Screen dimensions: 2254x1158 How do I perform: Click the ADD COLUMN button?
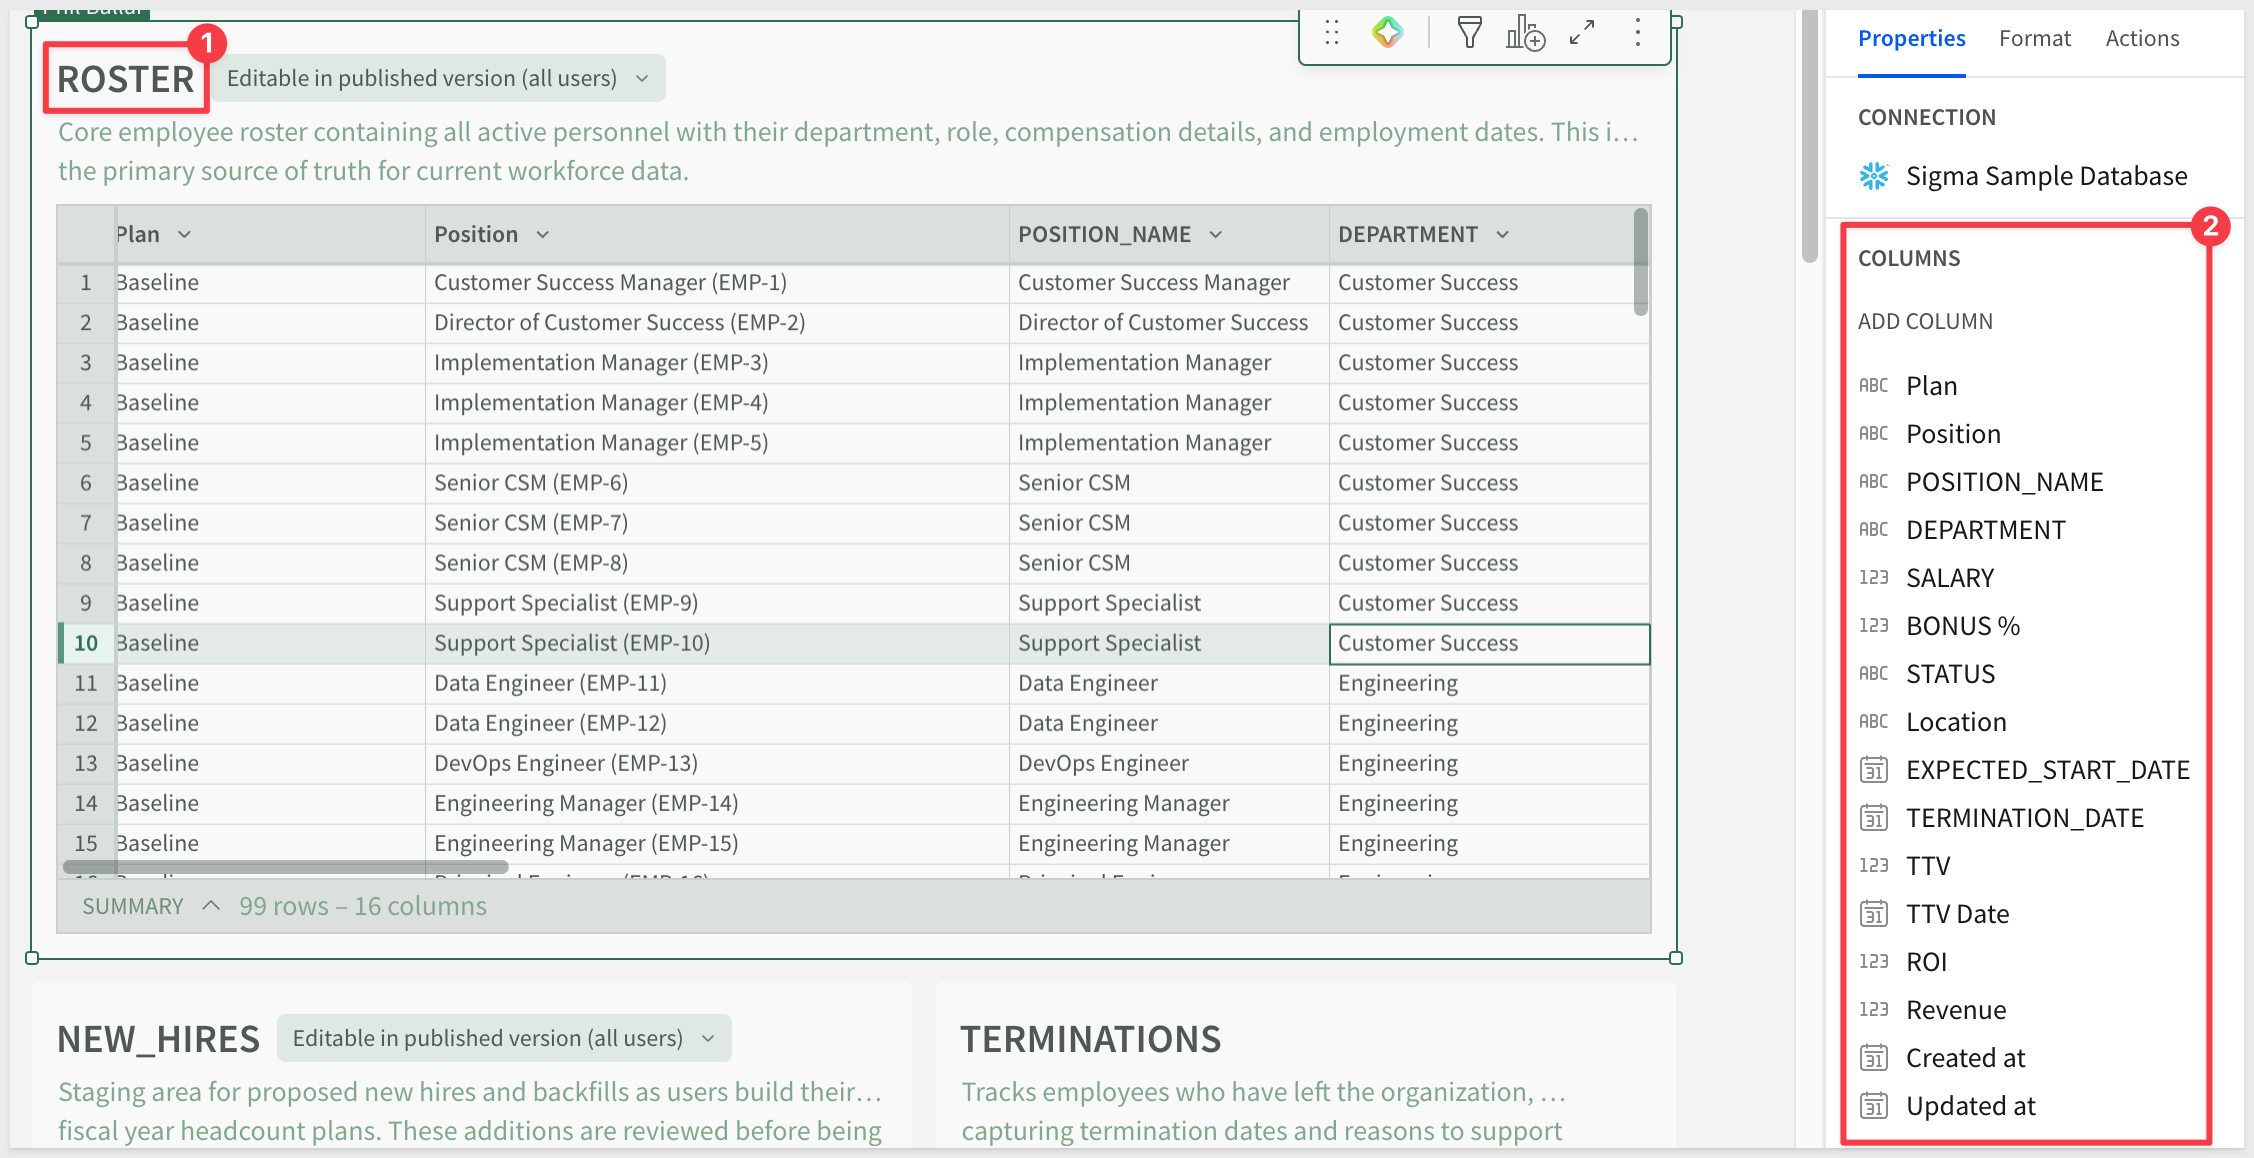point(1925,322)
